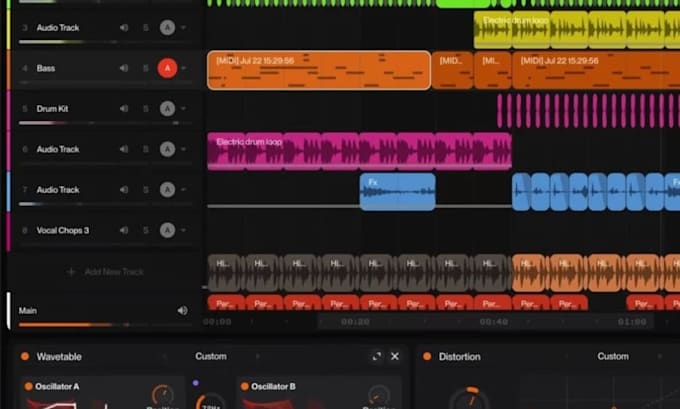Solo track 7 Audio Track
Screen dimensions: 680x409
[x=146, y=190]
